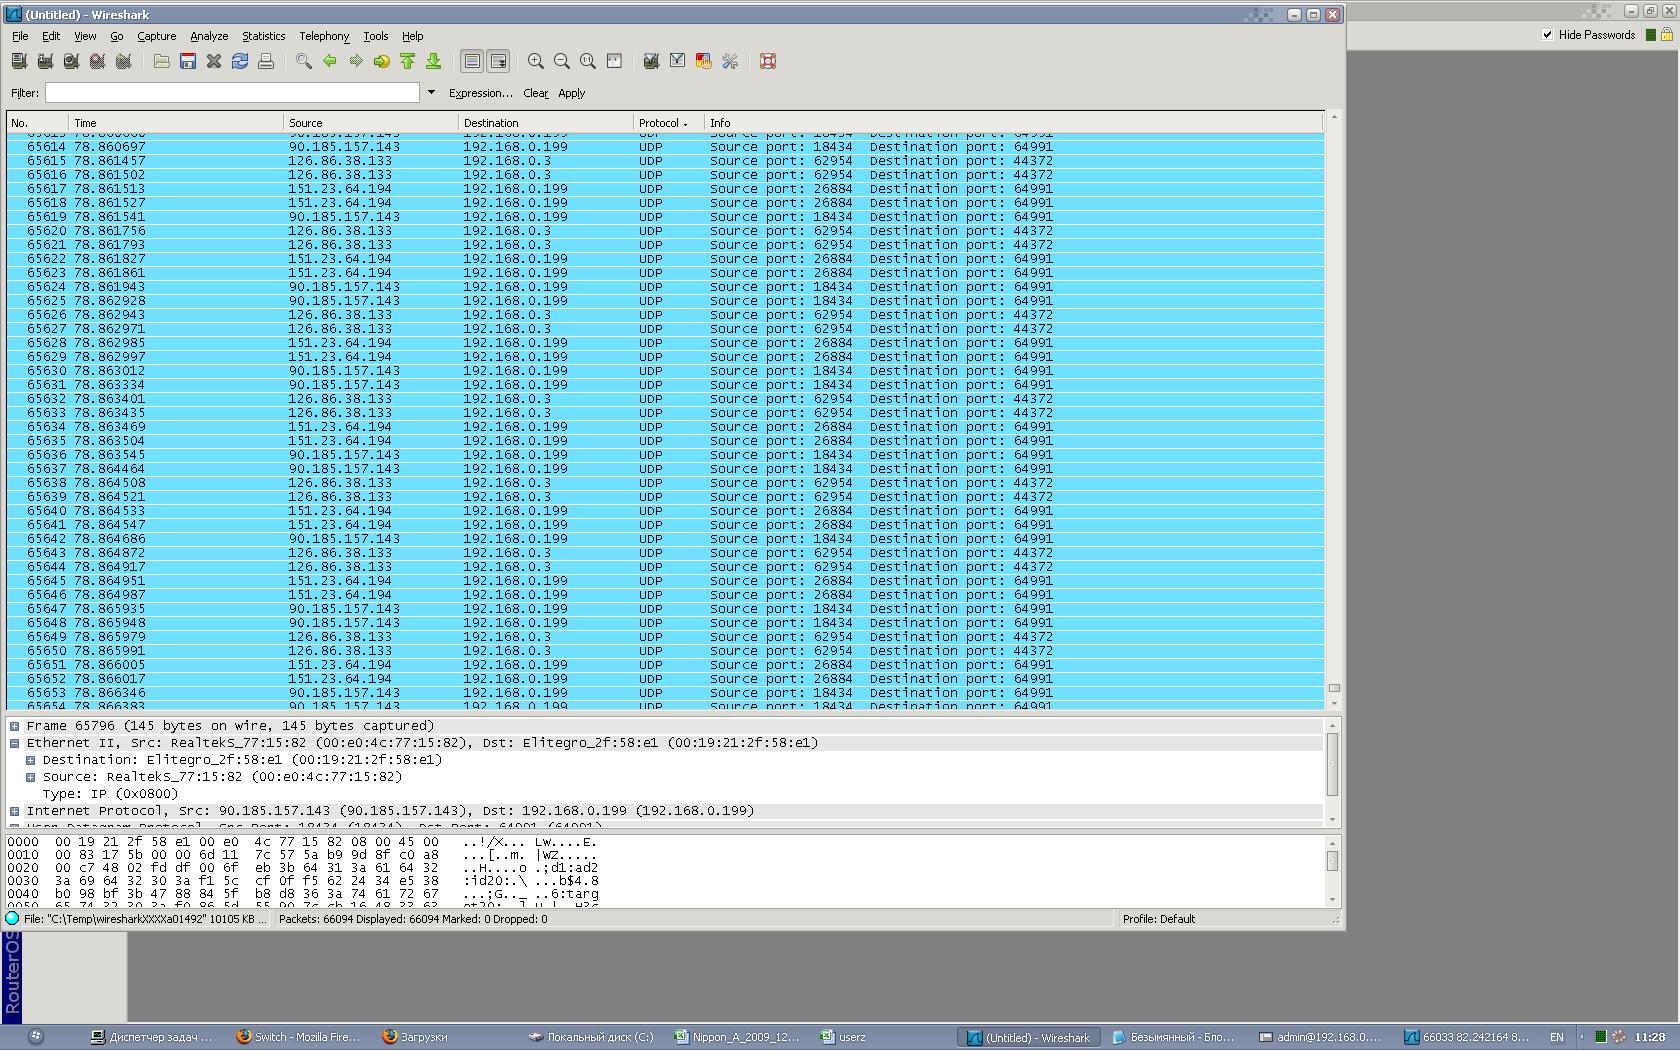Open the coloring rules icon
This screenshot has height=1050, width=1680.
tap(704, 62)
